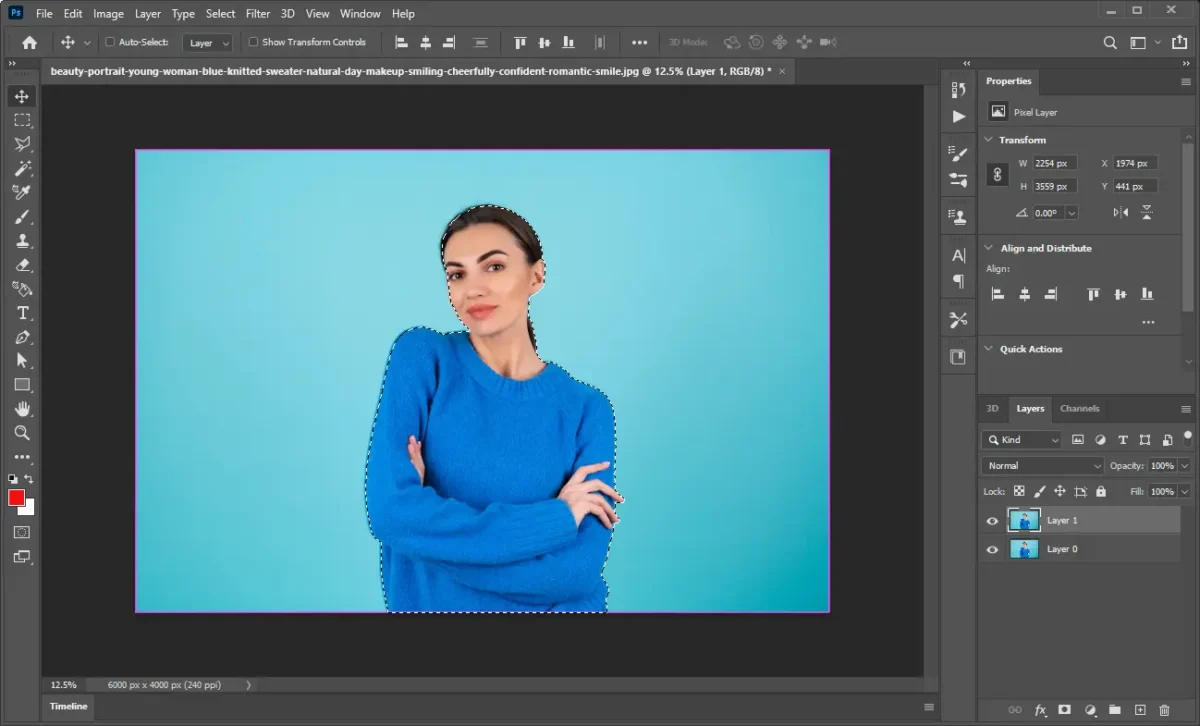The width and height of the screenshot is (1200, 726).
Task: Open the History panel icon
Action: (959, 89)
